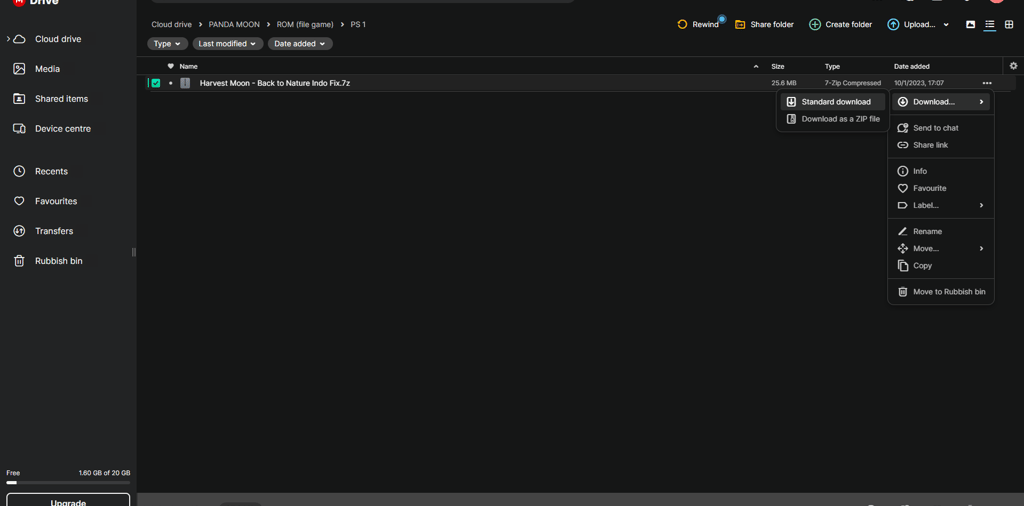Sort by Type column header

[832, 67]
